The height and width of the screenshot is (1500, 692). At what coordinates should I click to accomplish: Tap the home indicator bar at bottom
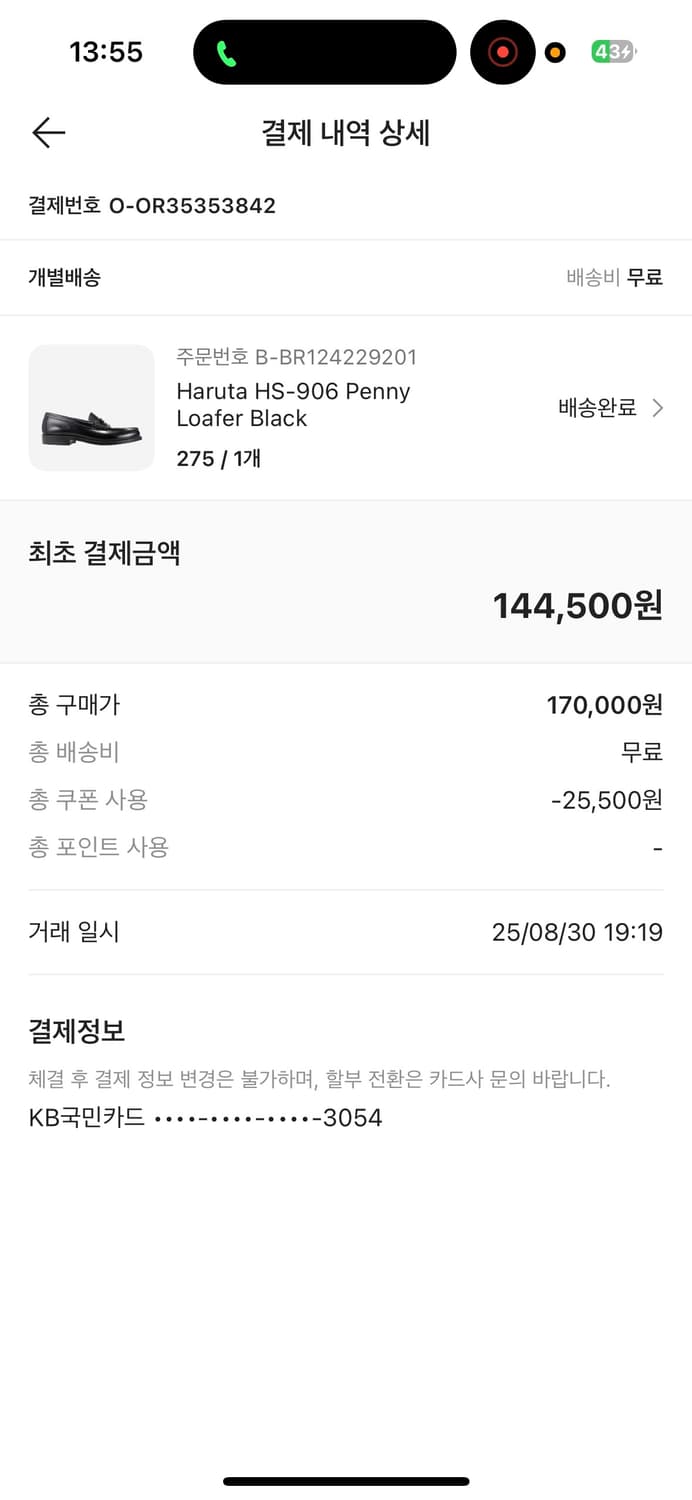346,1481
